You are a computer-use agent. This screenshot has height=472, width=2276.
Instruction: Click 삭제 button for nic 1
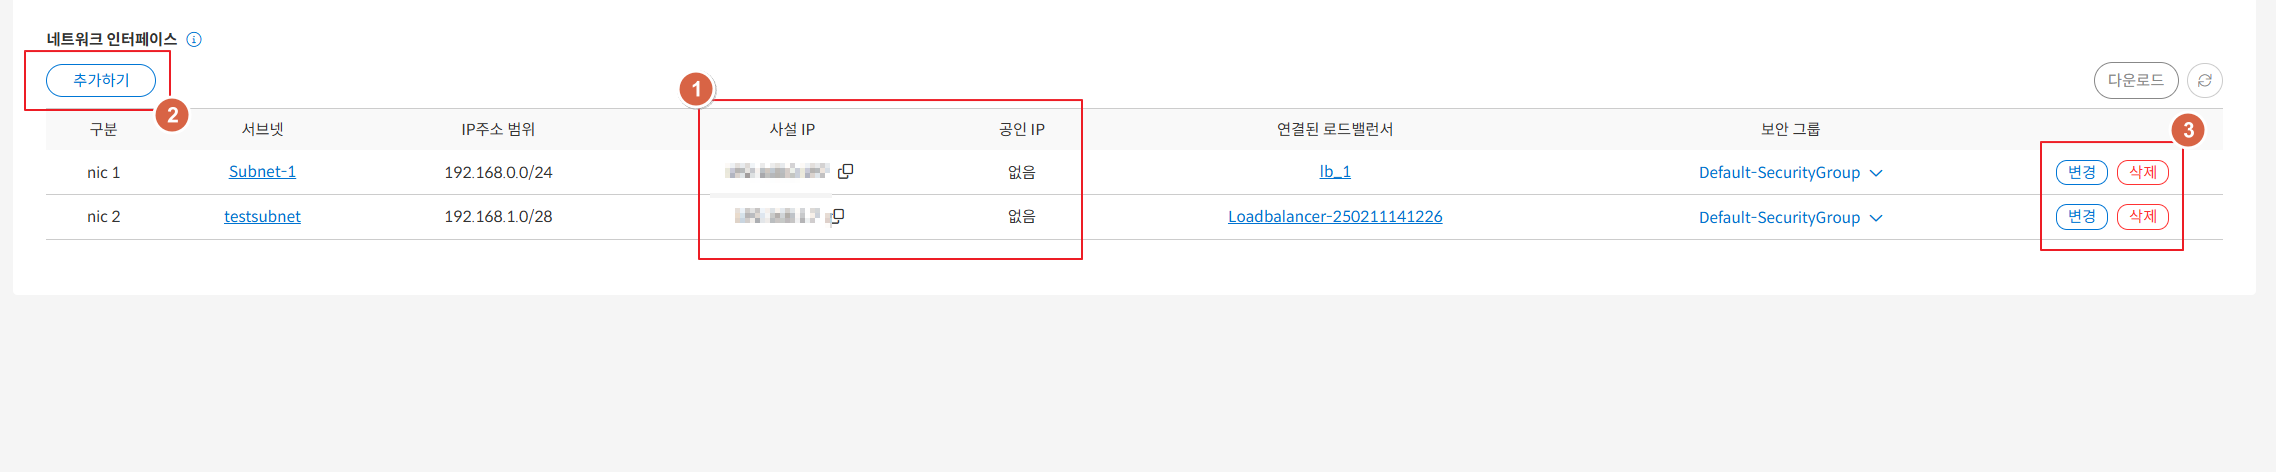coord(2142,173)
